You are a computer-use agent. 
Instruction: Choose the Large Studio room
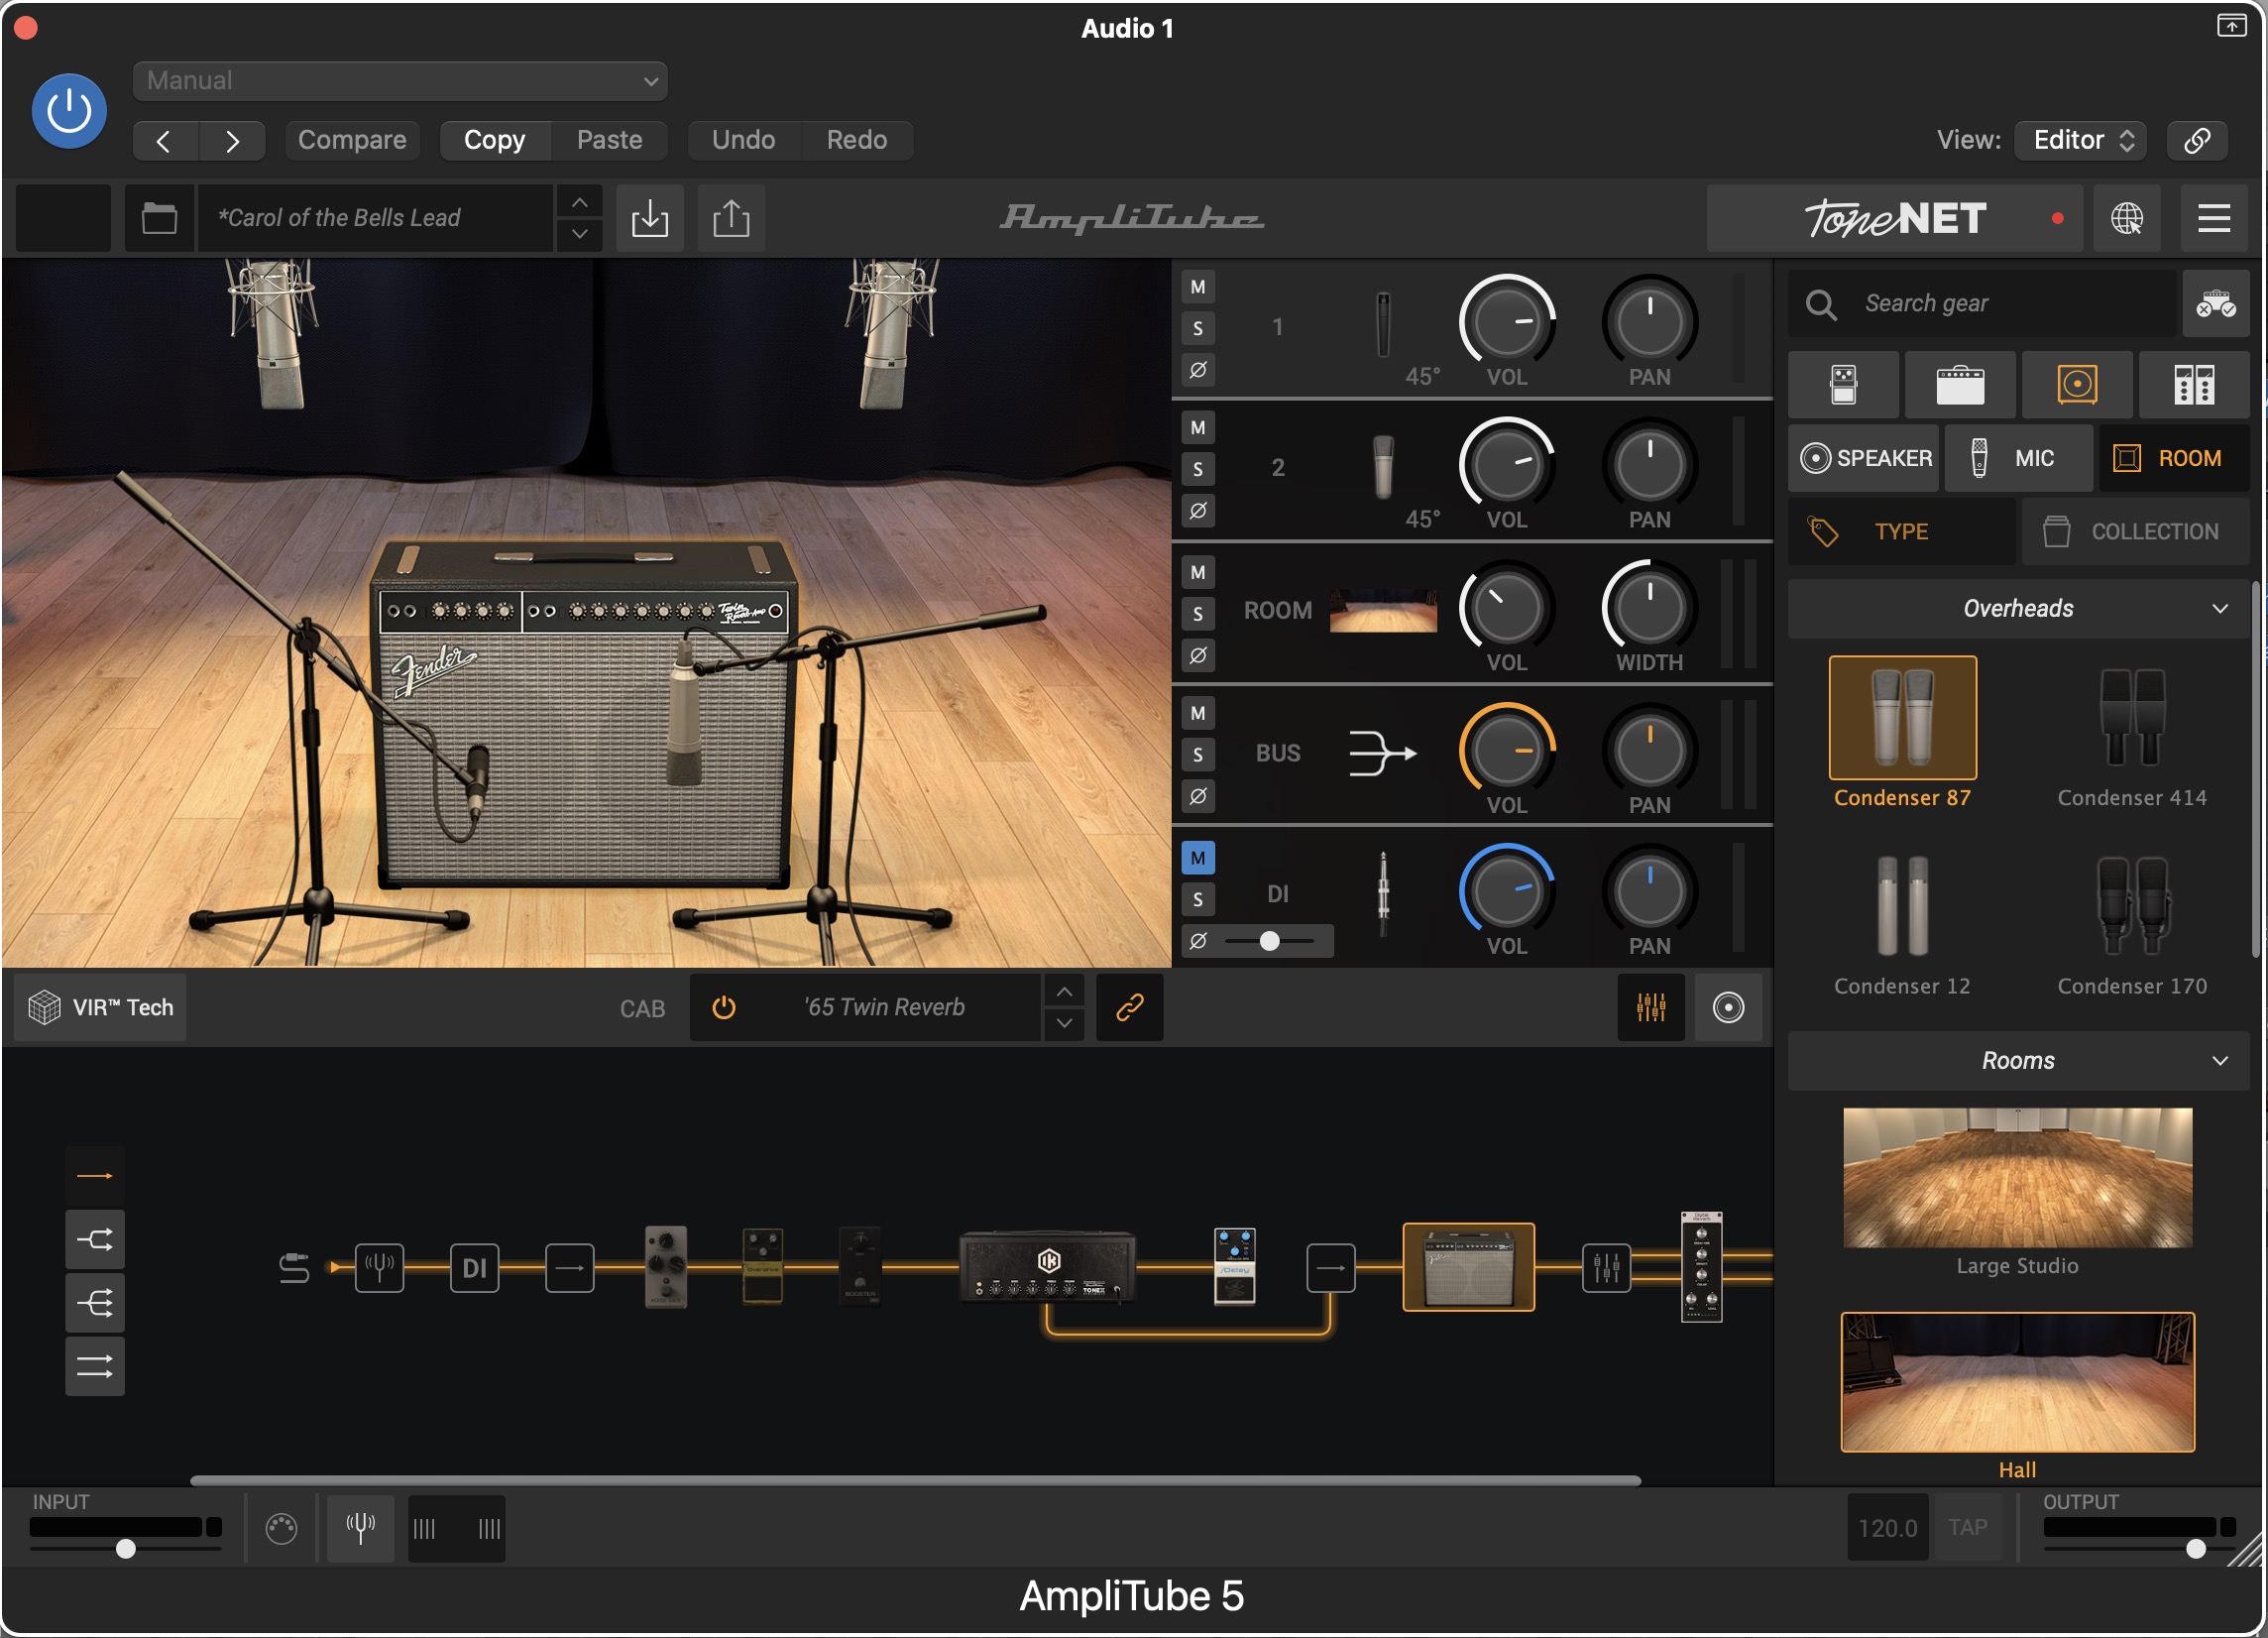click(x=2018, y=1178)
